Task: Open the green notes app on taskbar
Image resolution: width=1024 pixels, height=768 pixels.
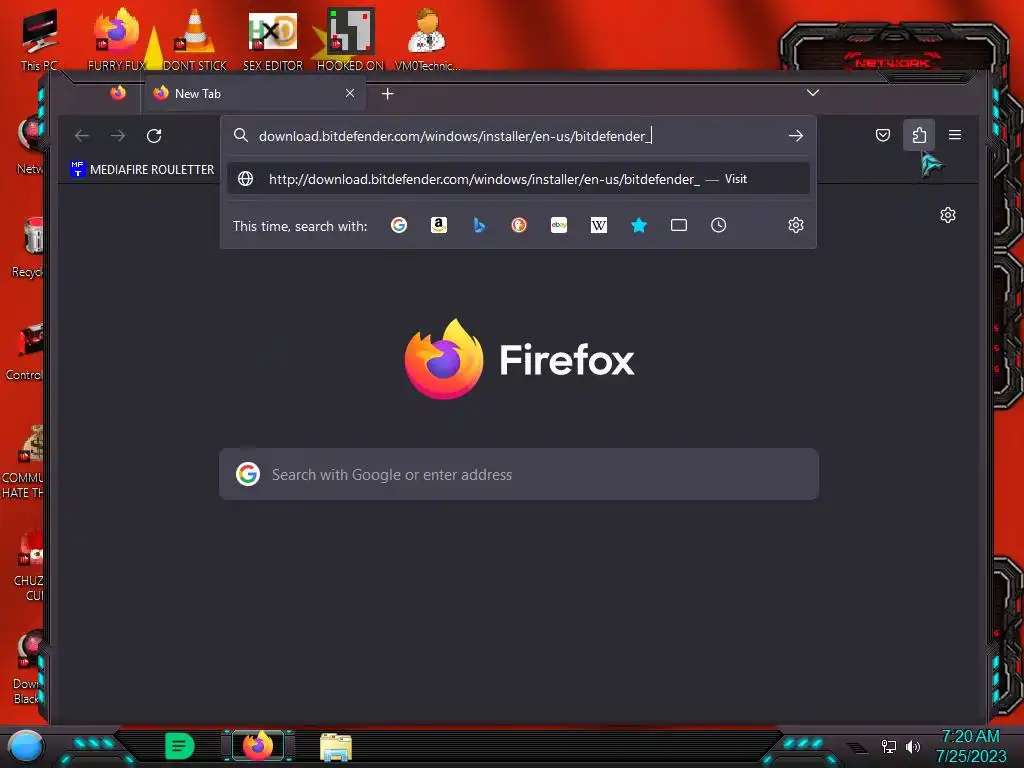Action: [180, 746]
